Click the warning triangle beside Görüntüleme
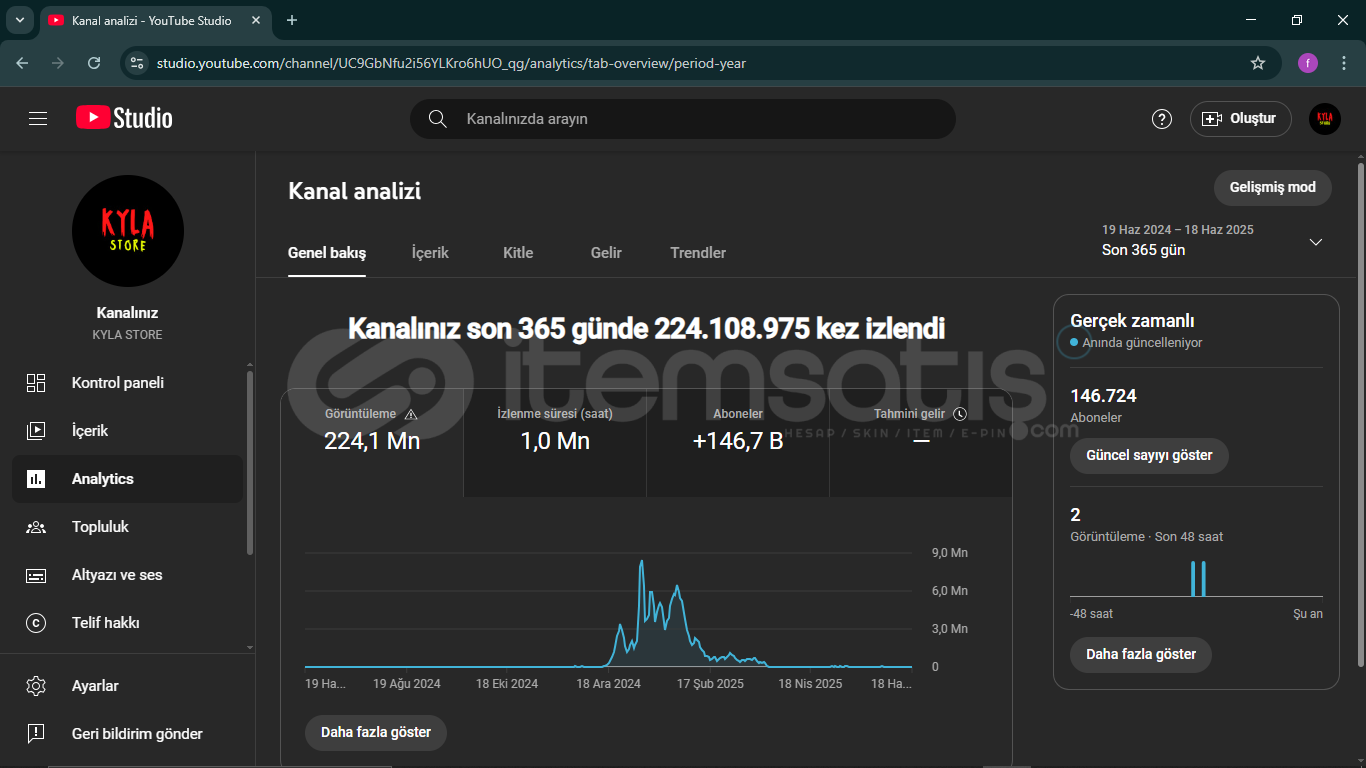The width and height of the screenshot is (1366, 768). point(410,414)
